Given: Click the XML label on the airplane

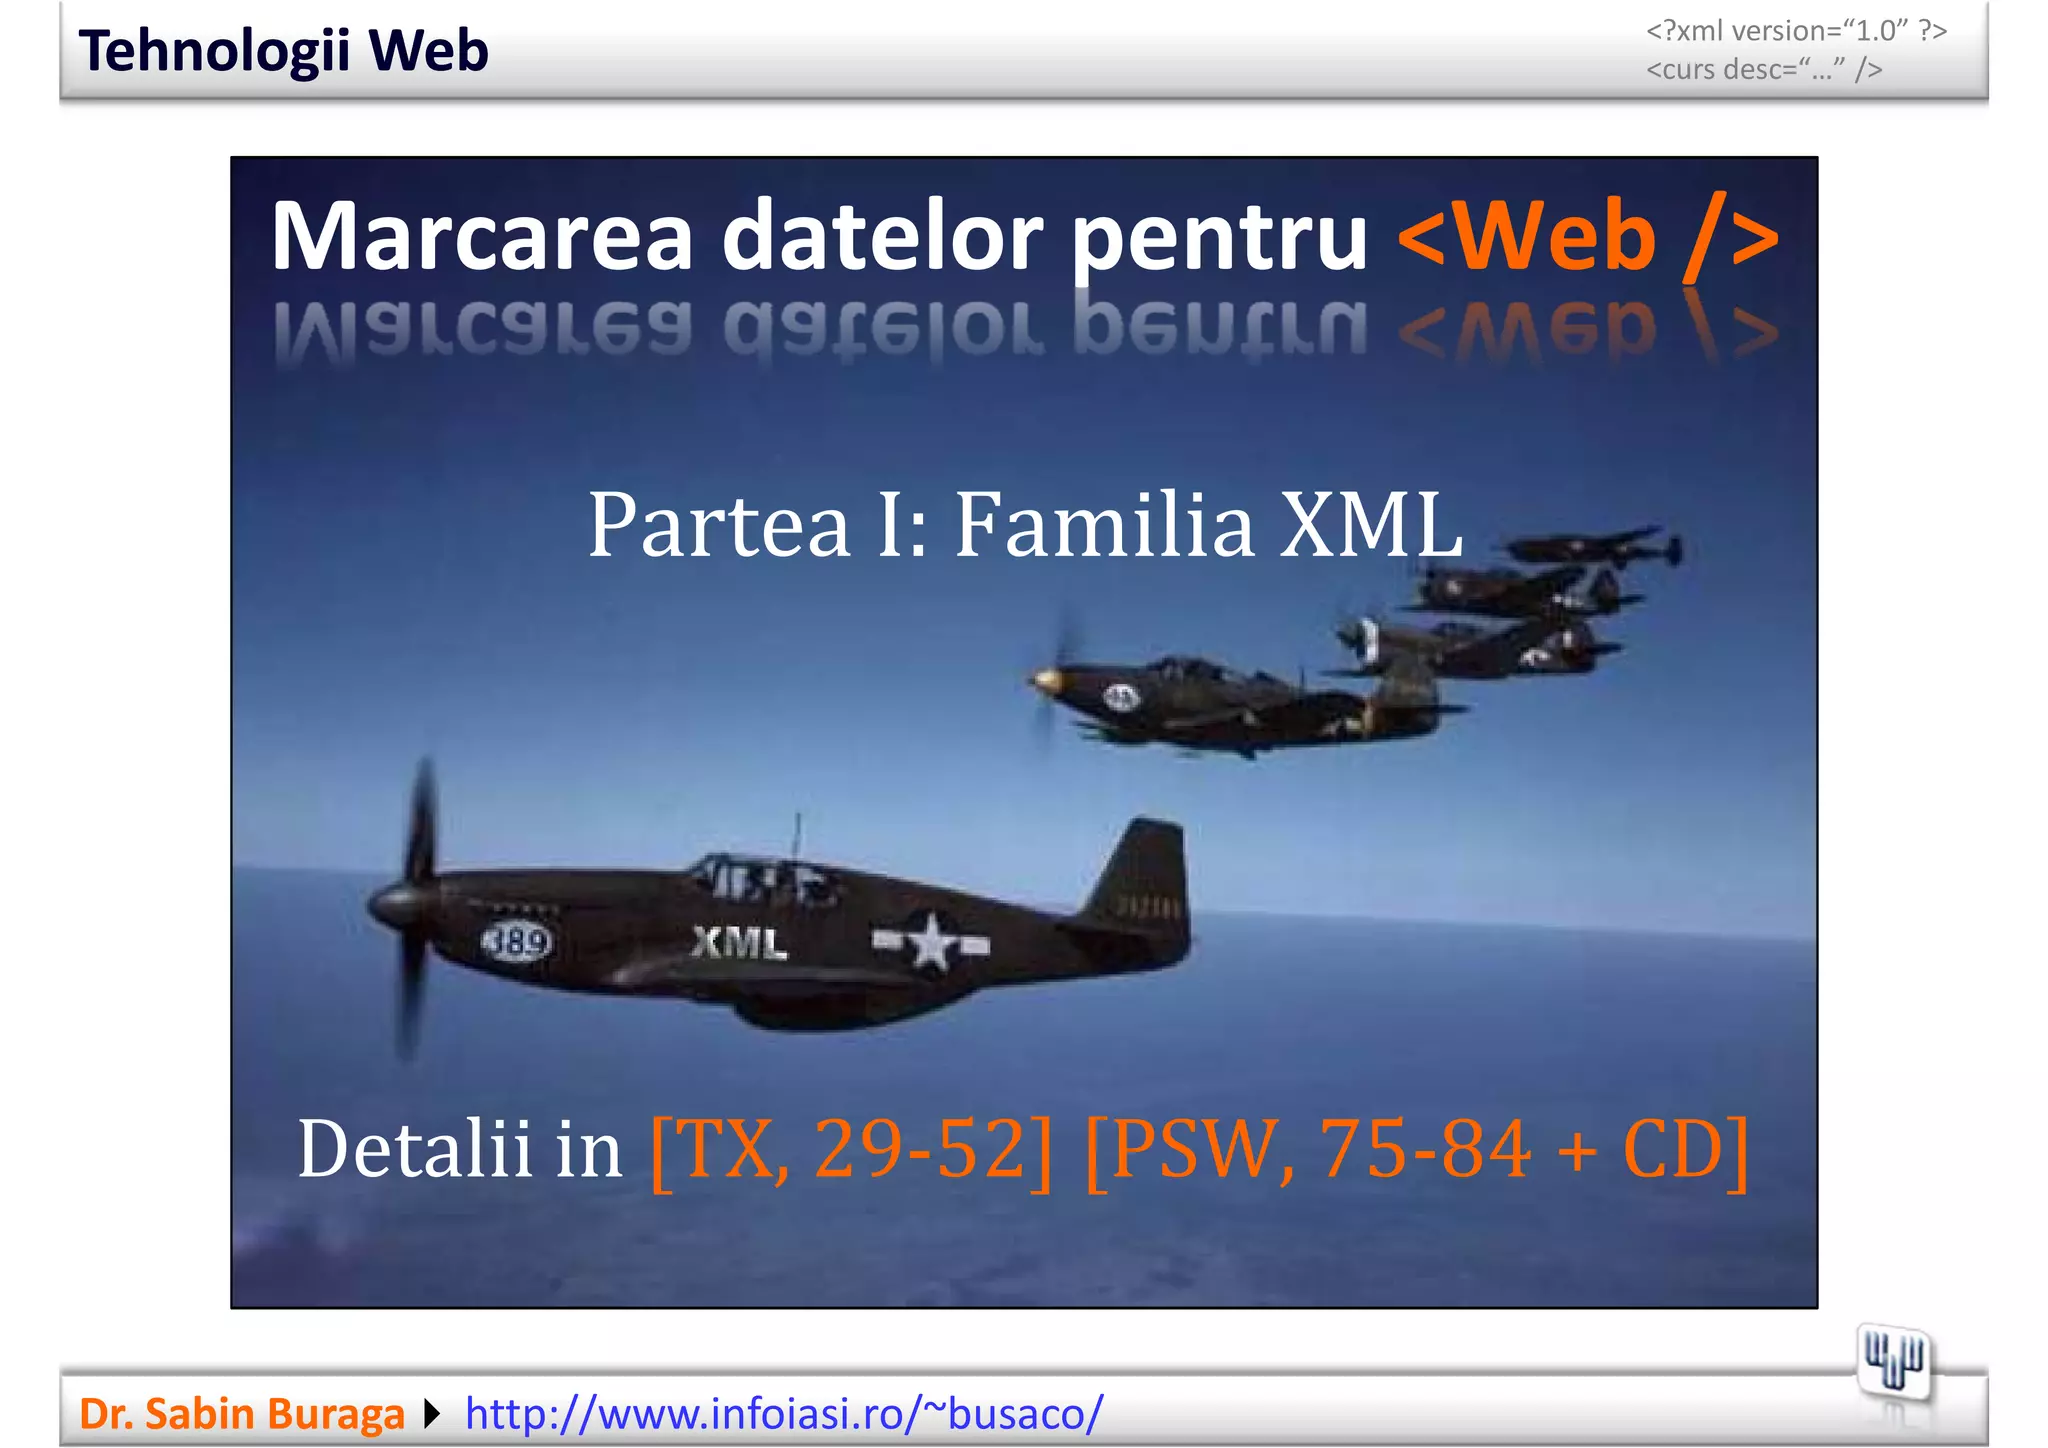Looking at the screenshot, I should click(x=739, y=942).
